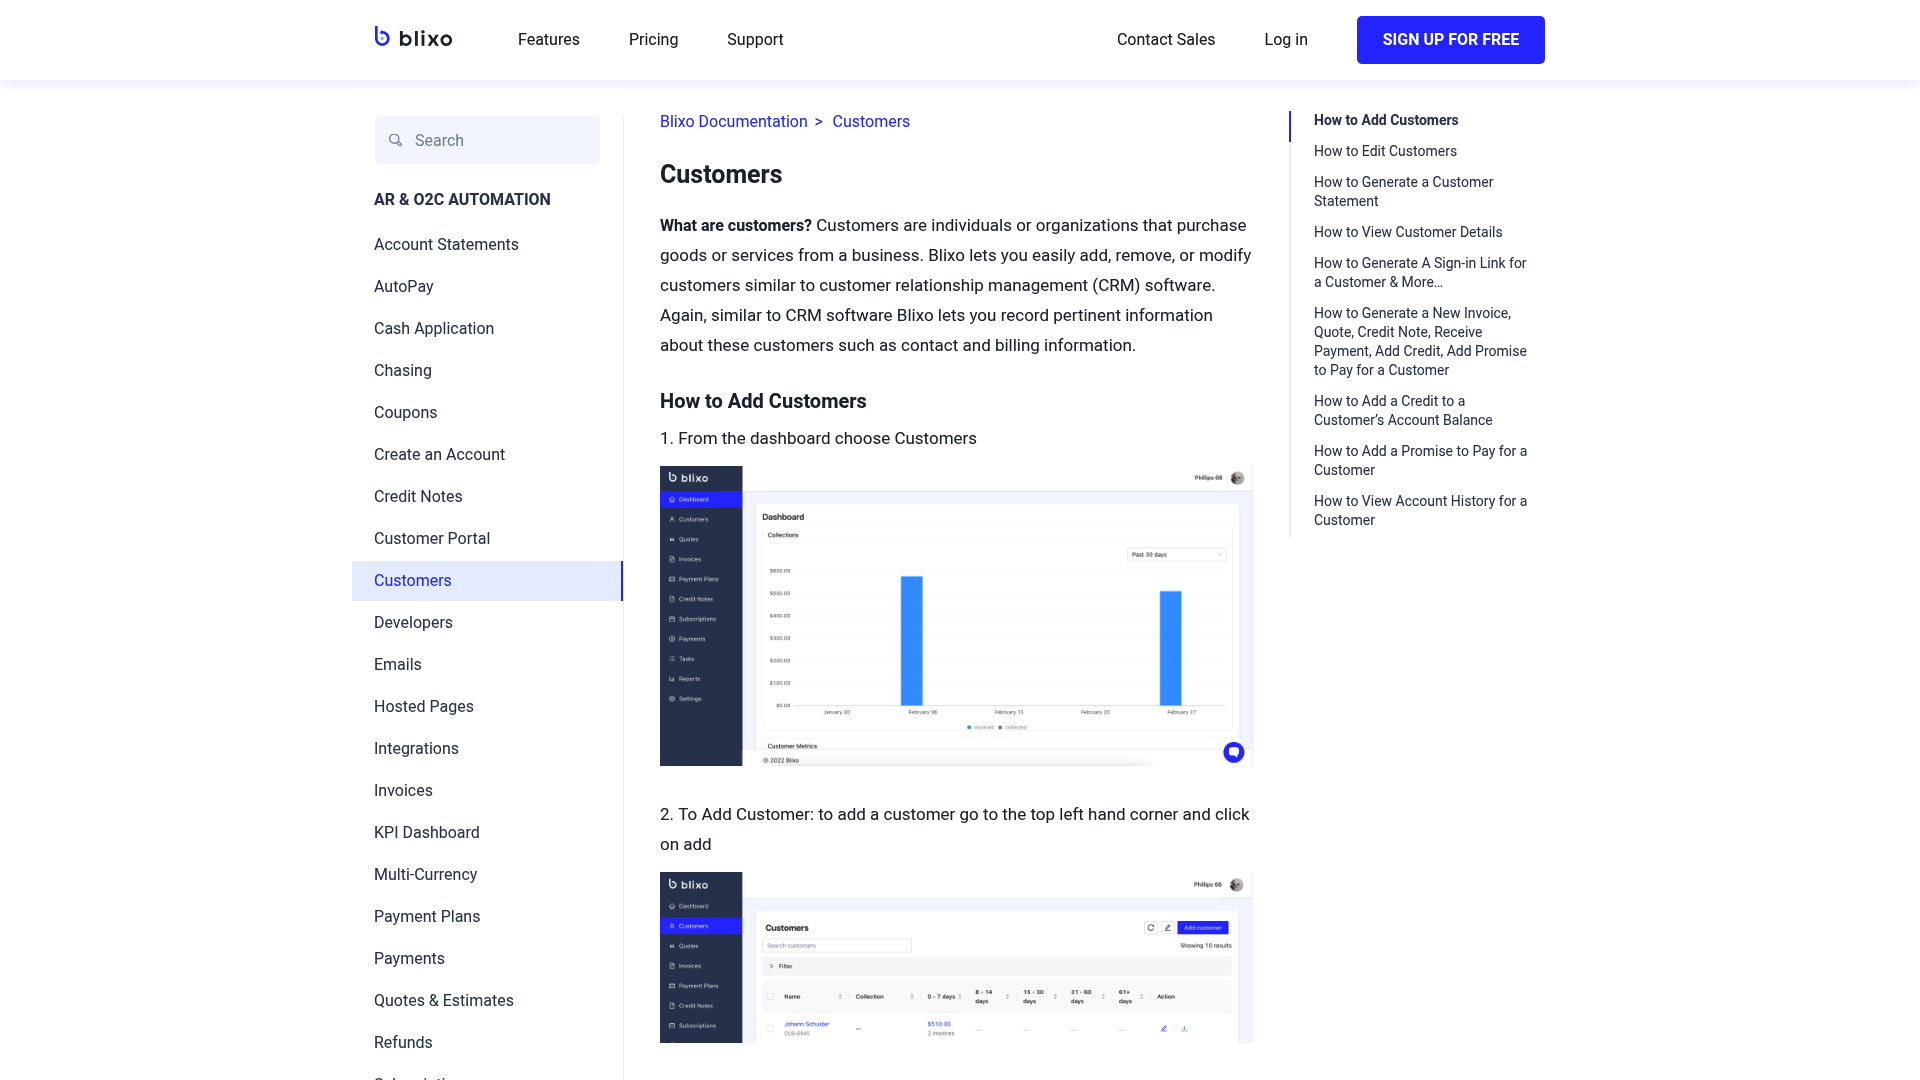1920x1080 pixels.
Task: Jump to Generate a New Invoice, Quote section
Action: (1420, 341)
